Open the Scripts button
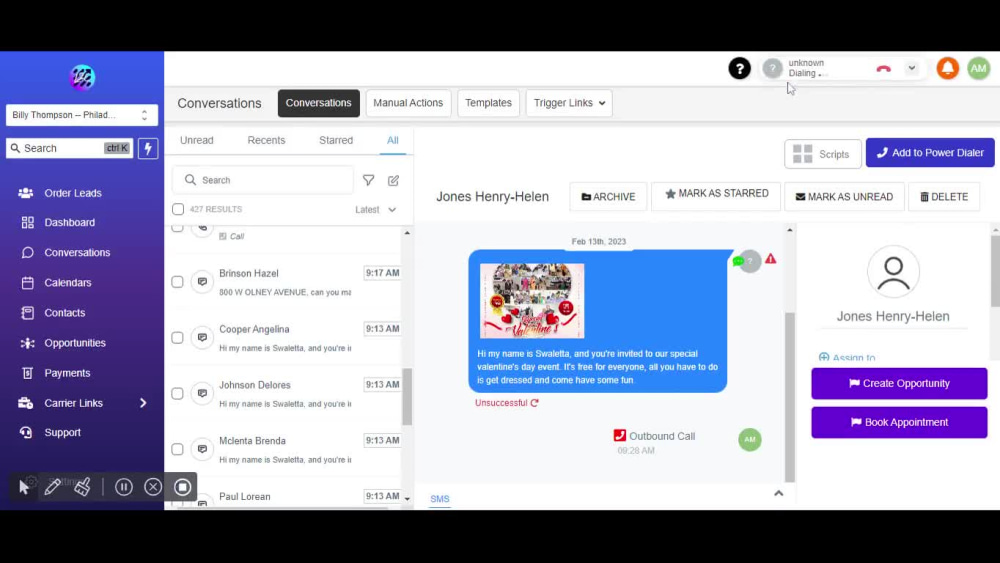This screenshot has width=1000, height=563. point(823,154)
